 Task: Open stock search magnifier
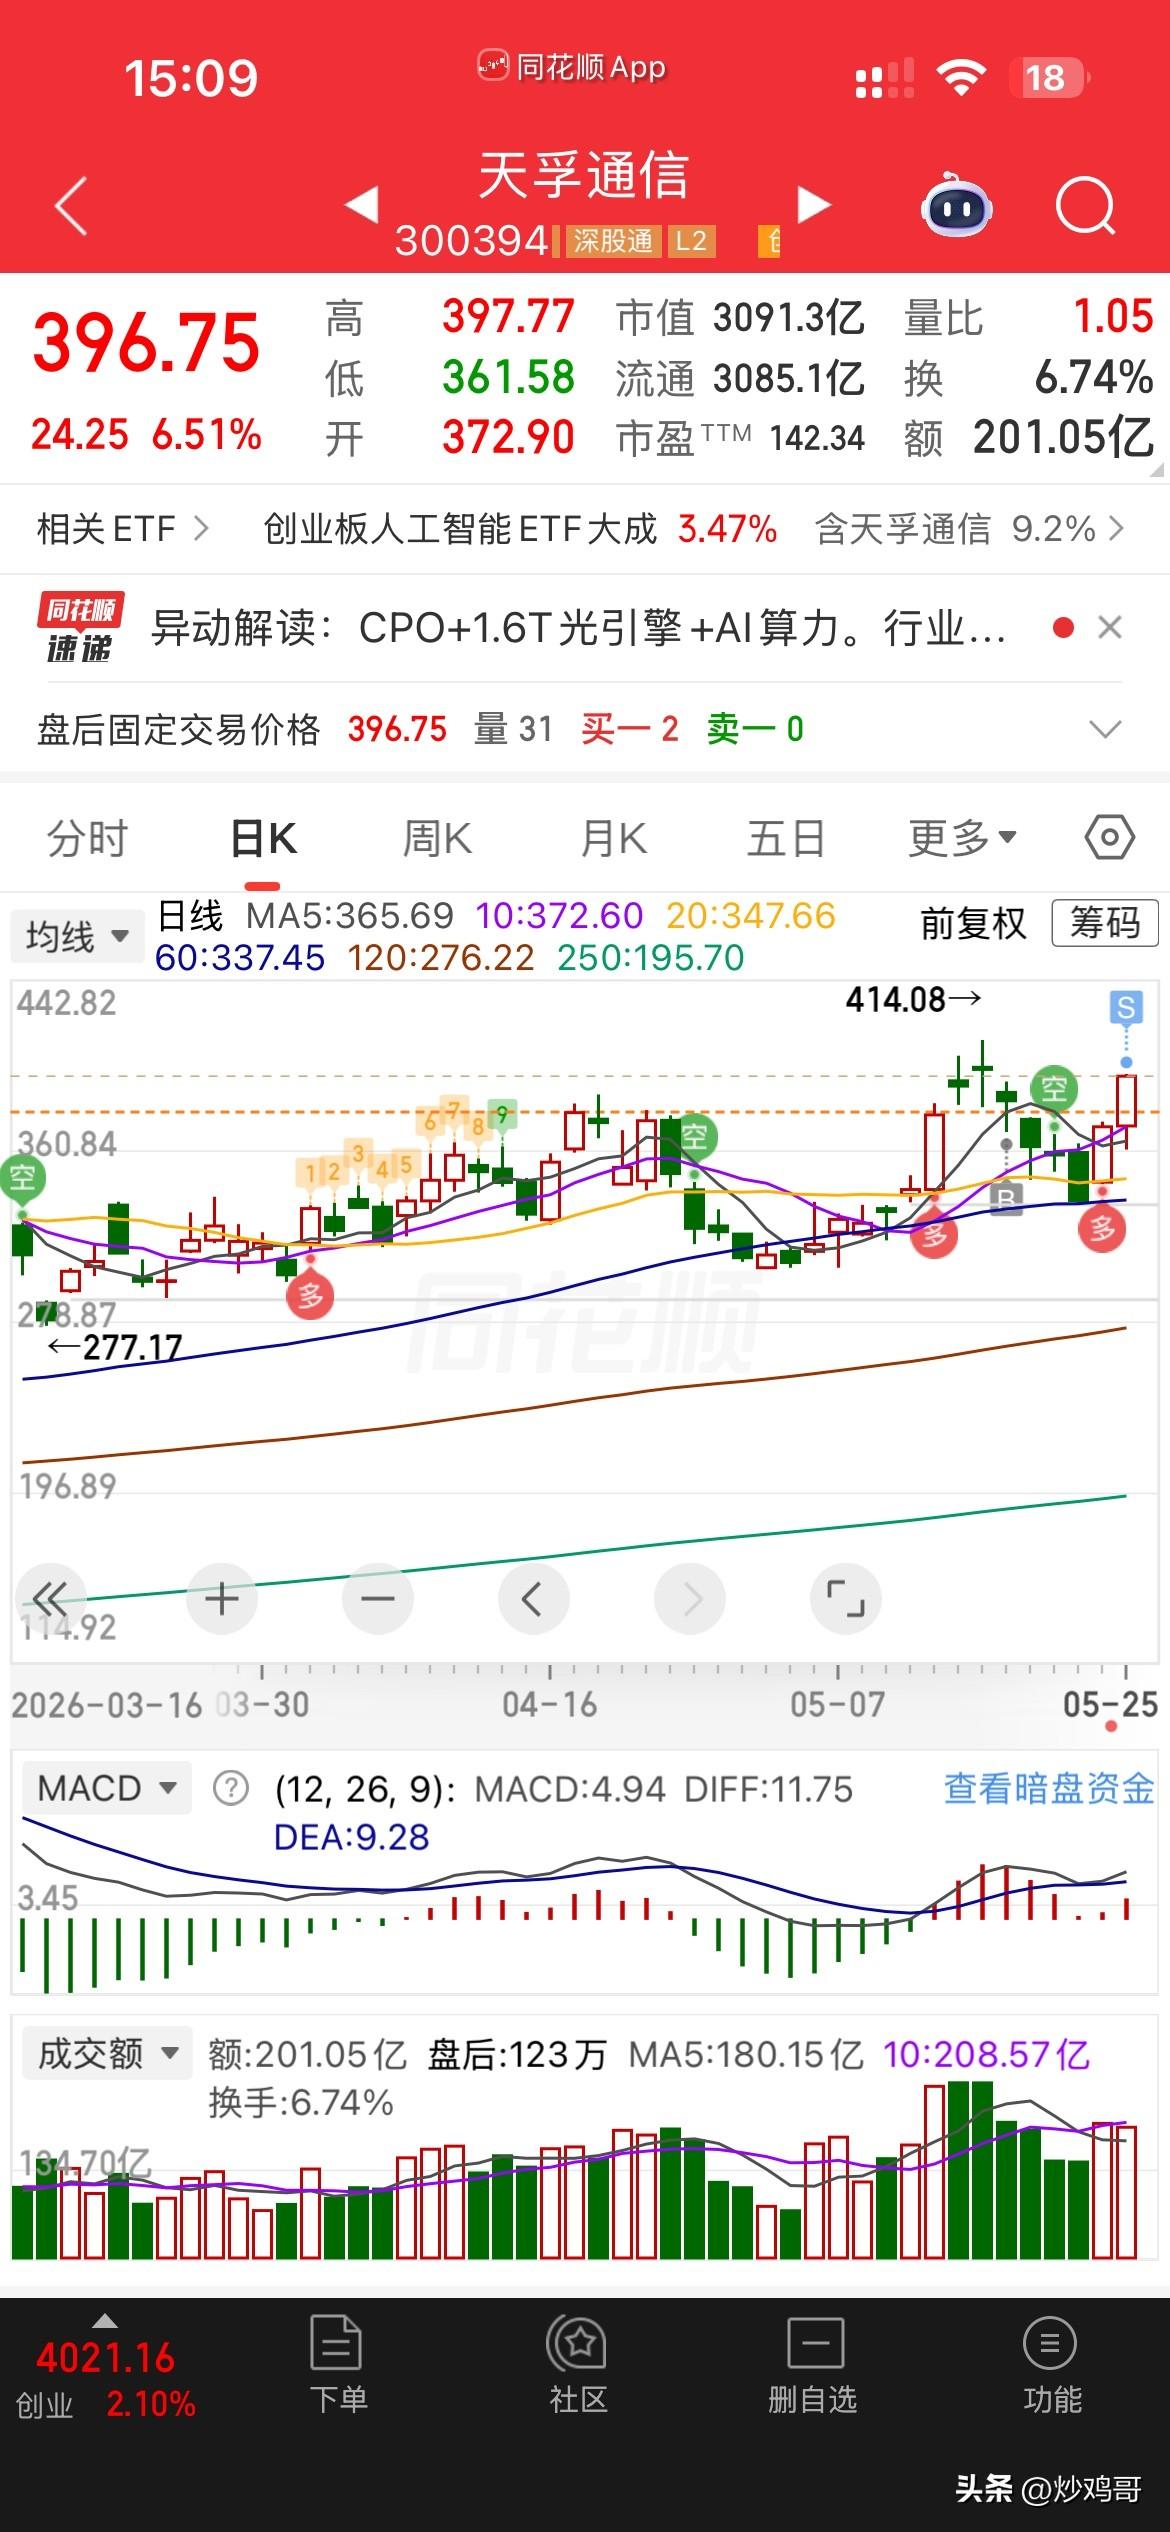point(1086,206)
